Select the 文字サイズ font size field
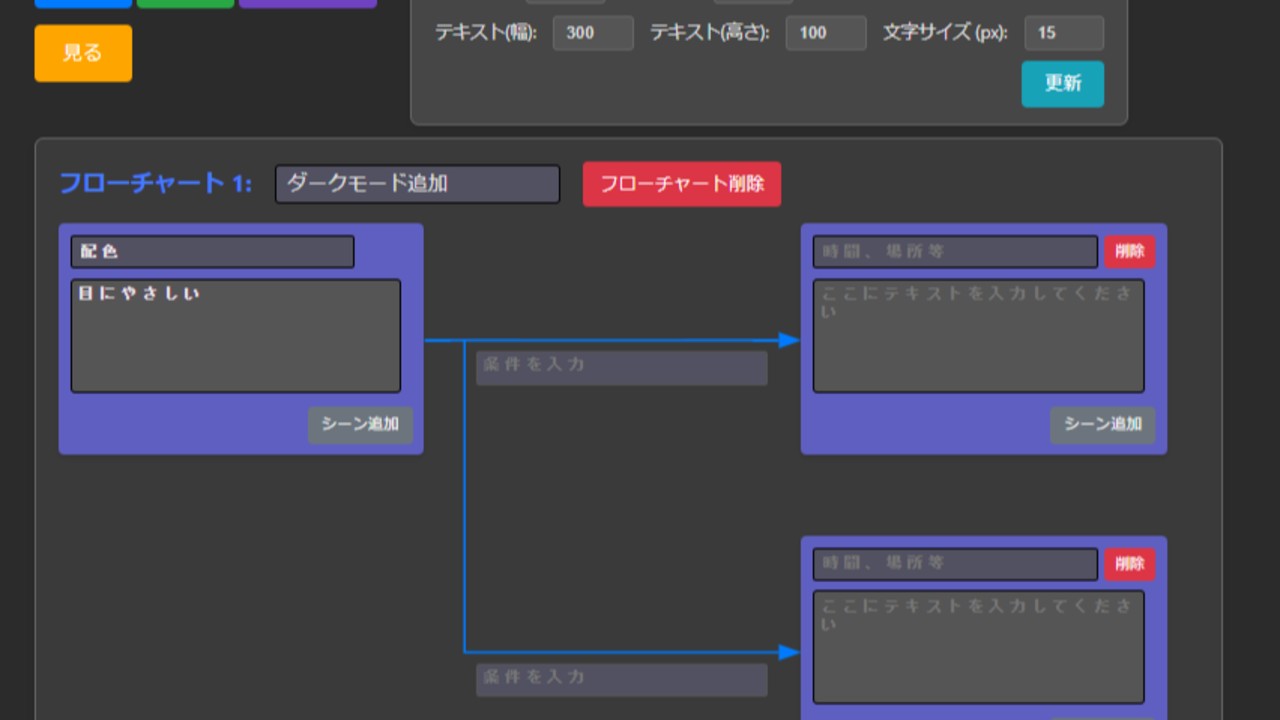The height and width of the screenshot is (720, 1280). (1064, 33)
